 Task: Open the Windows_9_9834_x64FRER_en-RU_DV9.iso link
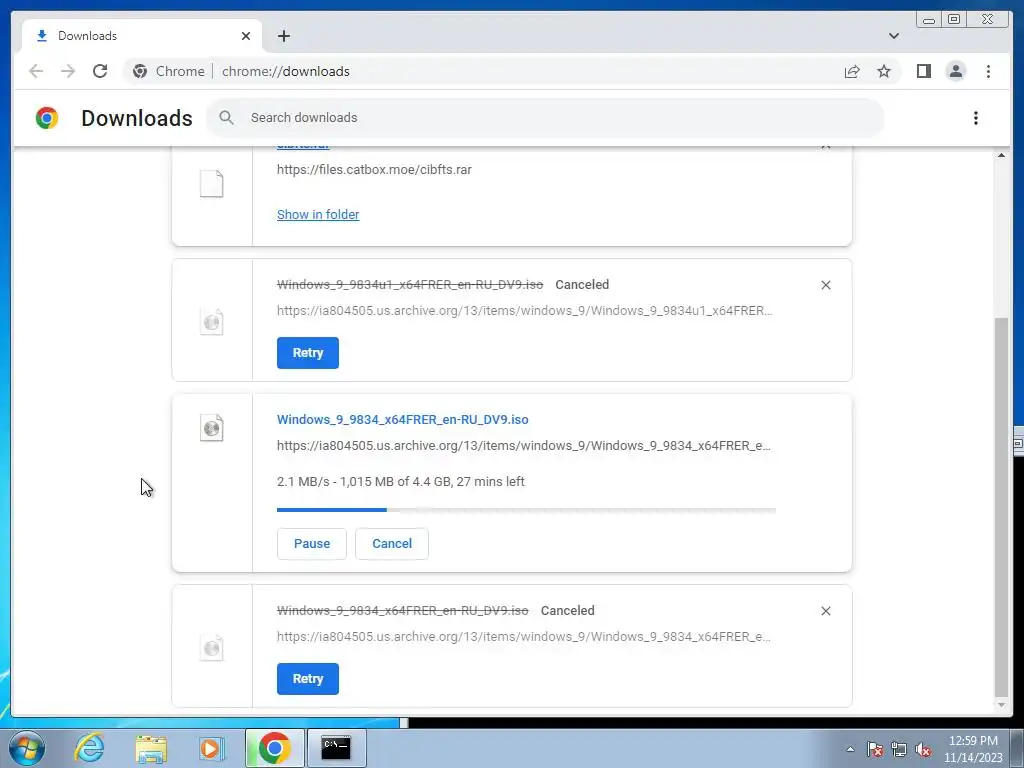402,419
